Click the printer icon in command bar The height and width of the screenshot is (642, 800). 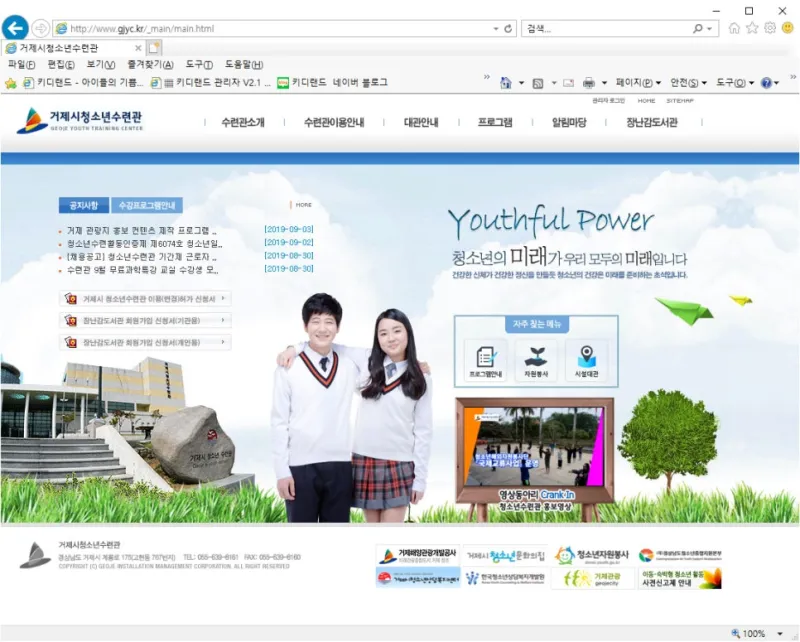589,83
